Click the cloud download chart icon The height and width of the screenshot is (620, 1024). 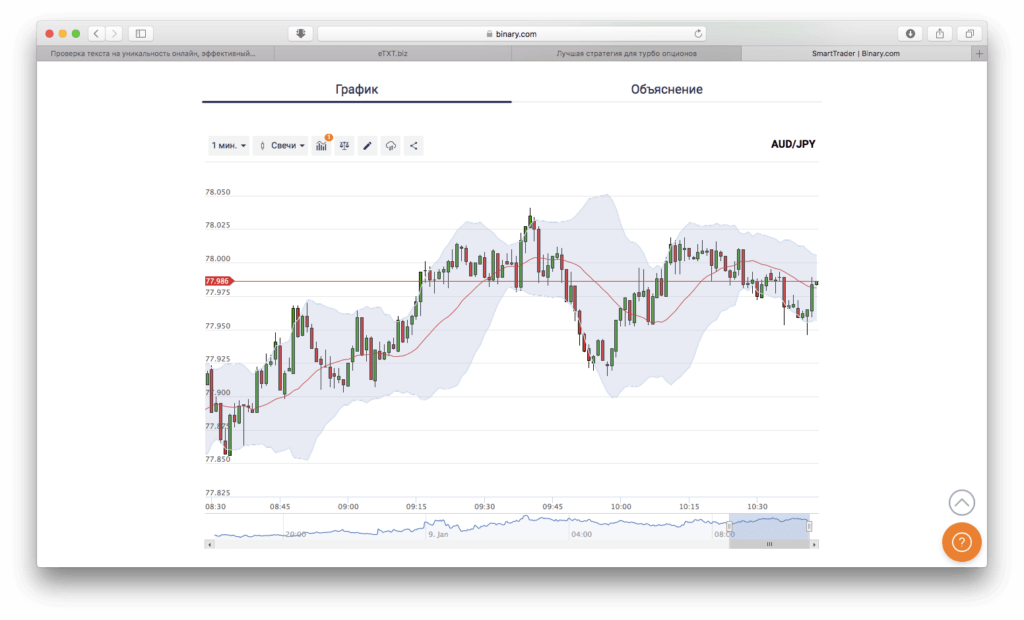[x=391, y=146]
